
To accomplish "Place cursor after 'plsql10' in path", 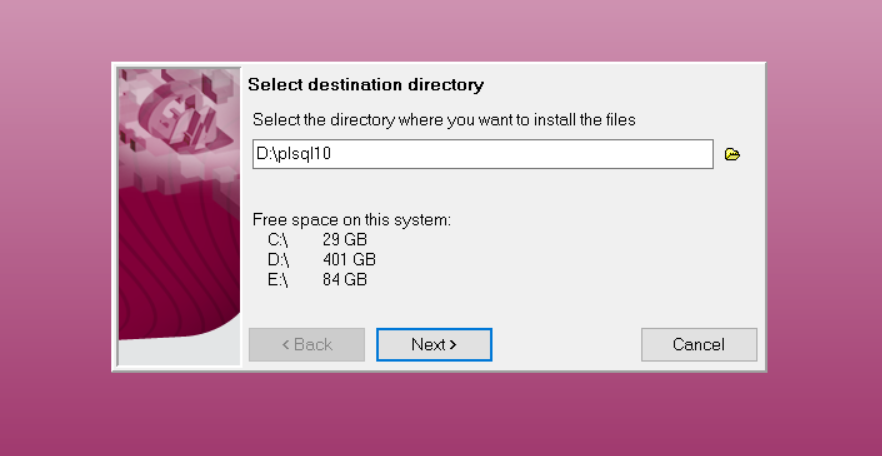I will pyautogui.click(x=332, y=154).
